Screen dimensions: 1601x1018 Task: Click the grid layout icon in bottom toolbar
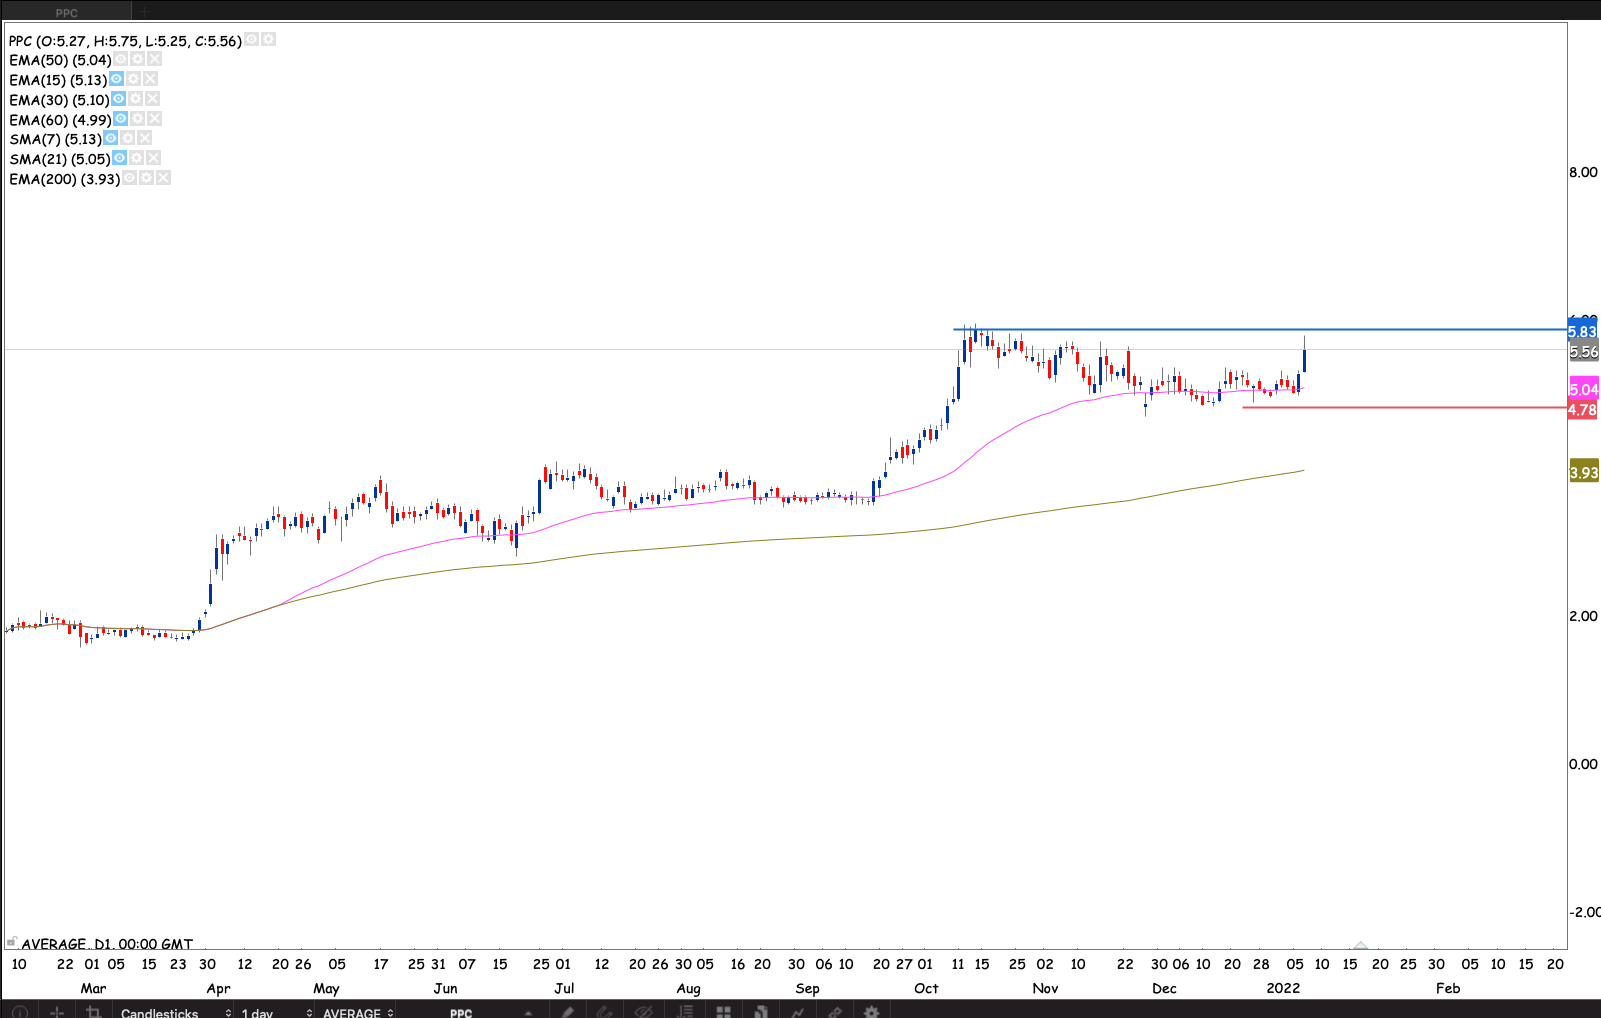(x=723, y=1011)
